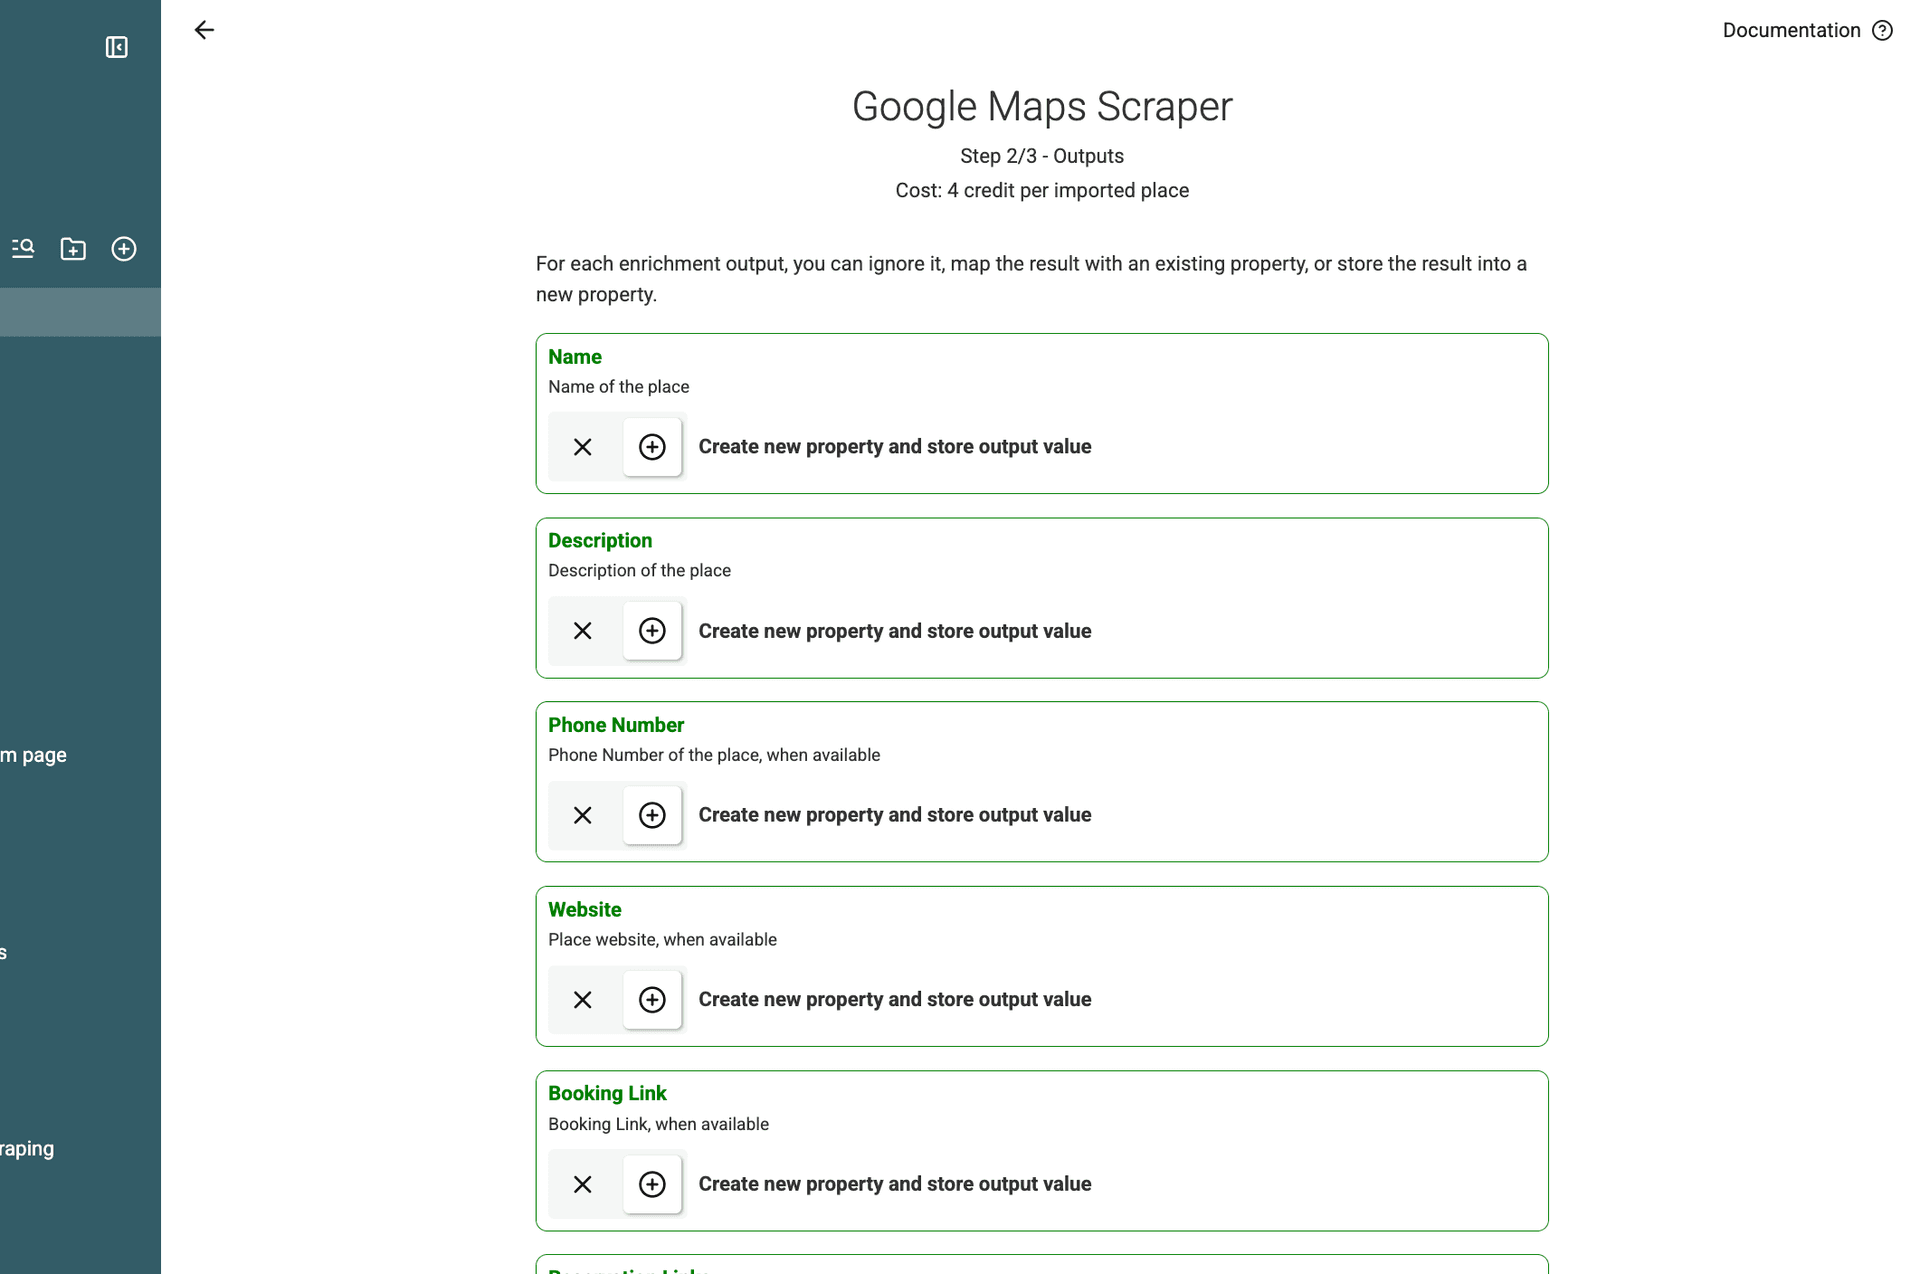Ignore the Website output with the X icon
This screenshot has height=1274, width=1920.
coord(584,1000)
